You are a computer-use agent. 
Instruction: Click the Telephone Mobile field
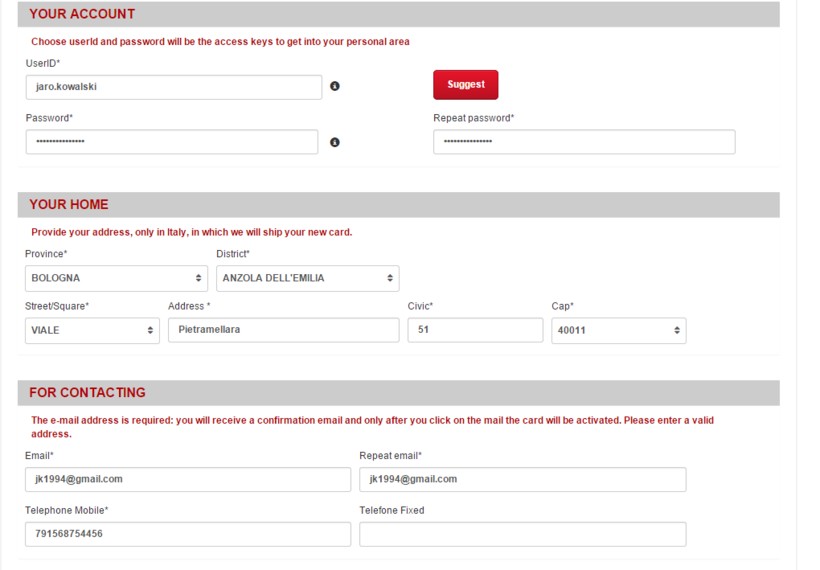click(x=188, y=534)
